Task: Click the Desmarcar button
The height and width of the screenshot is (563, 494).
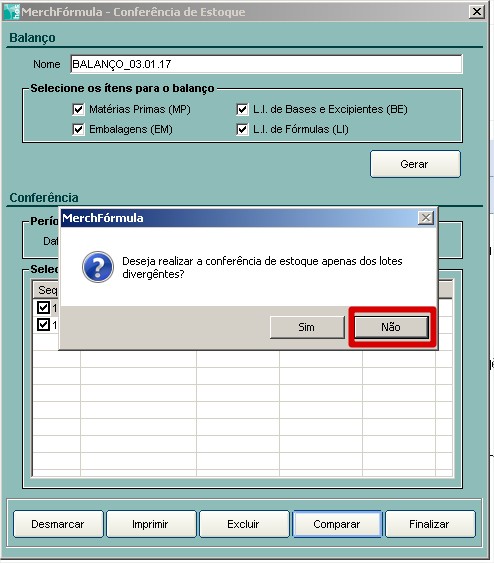Action: 58,524
